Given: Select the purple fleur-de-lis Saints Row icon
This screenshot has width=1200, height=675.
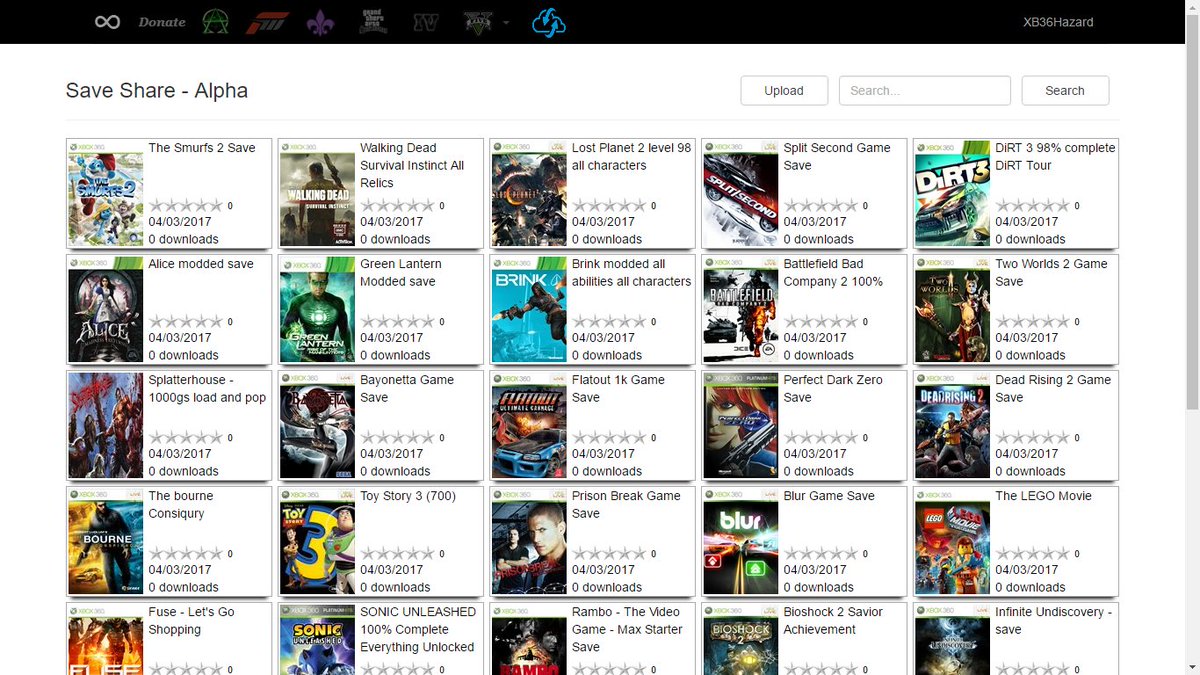Looking at the screenshot, I should 320,22.
